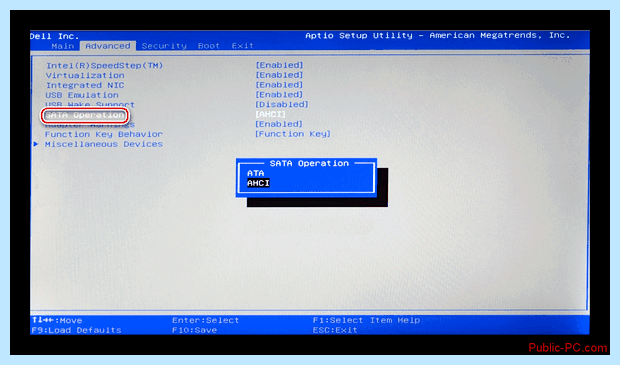
Task: Open the Miscellaneous Devices submenu
Action: 104,144
